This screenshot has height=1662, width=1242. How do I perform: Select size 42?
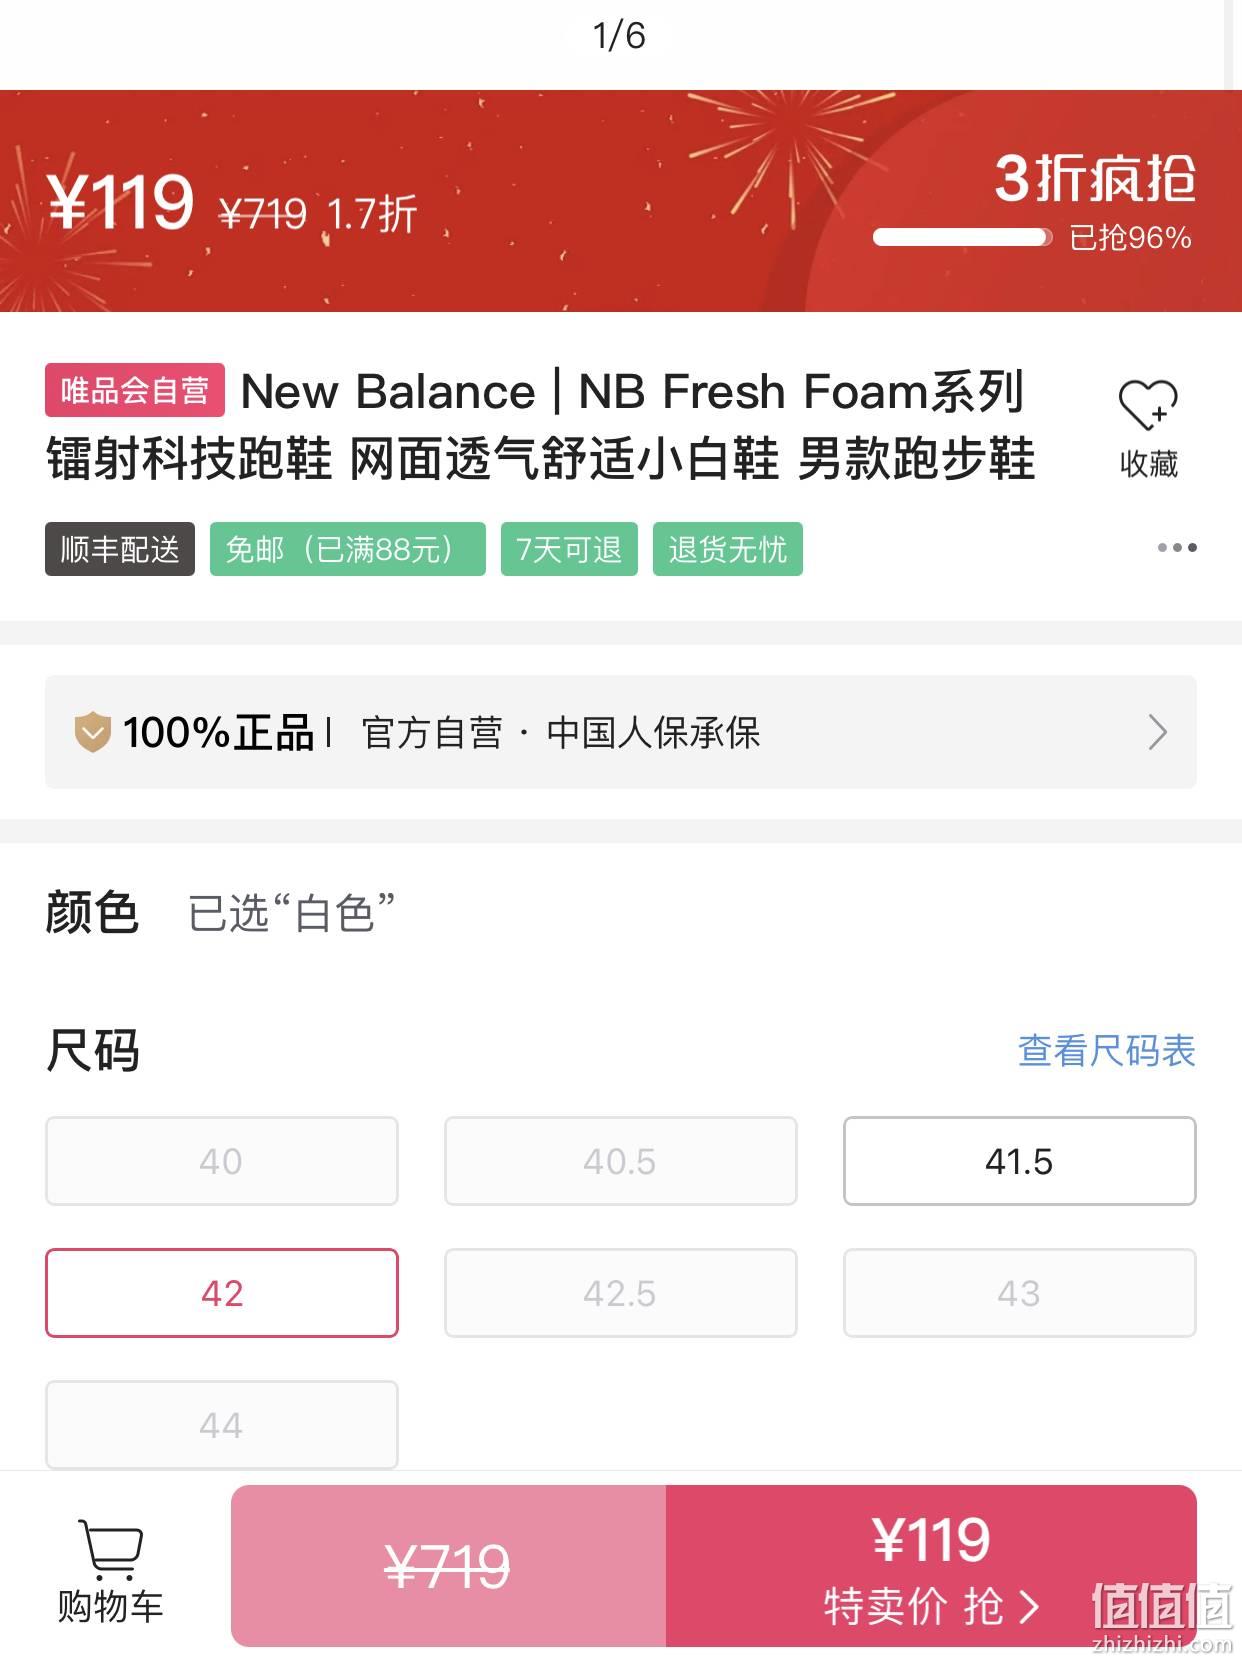pyautogui.click(x=222, y=1293)
